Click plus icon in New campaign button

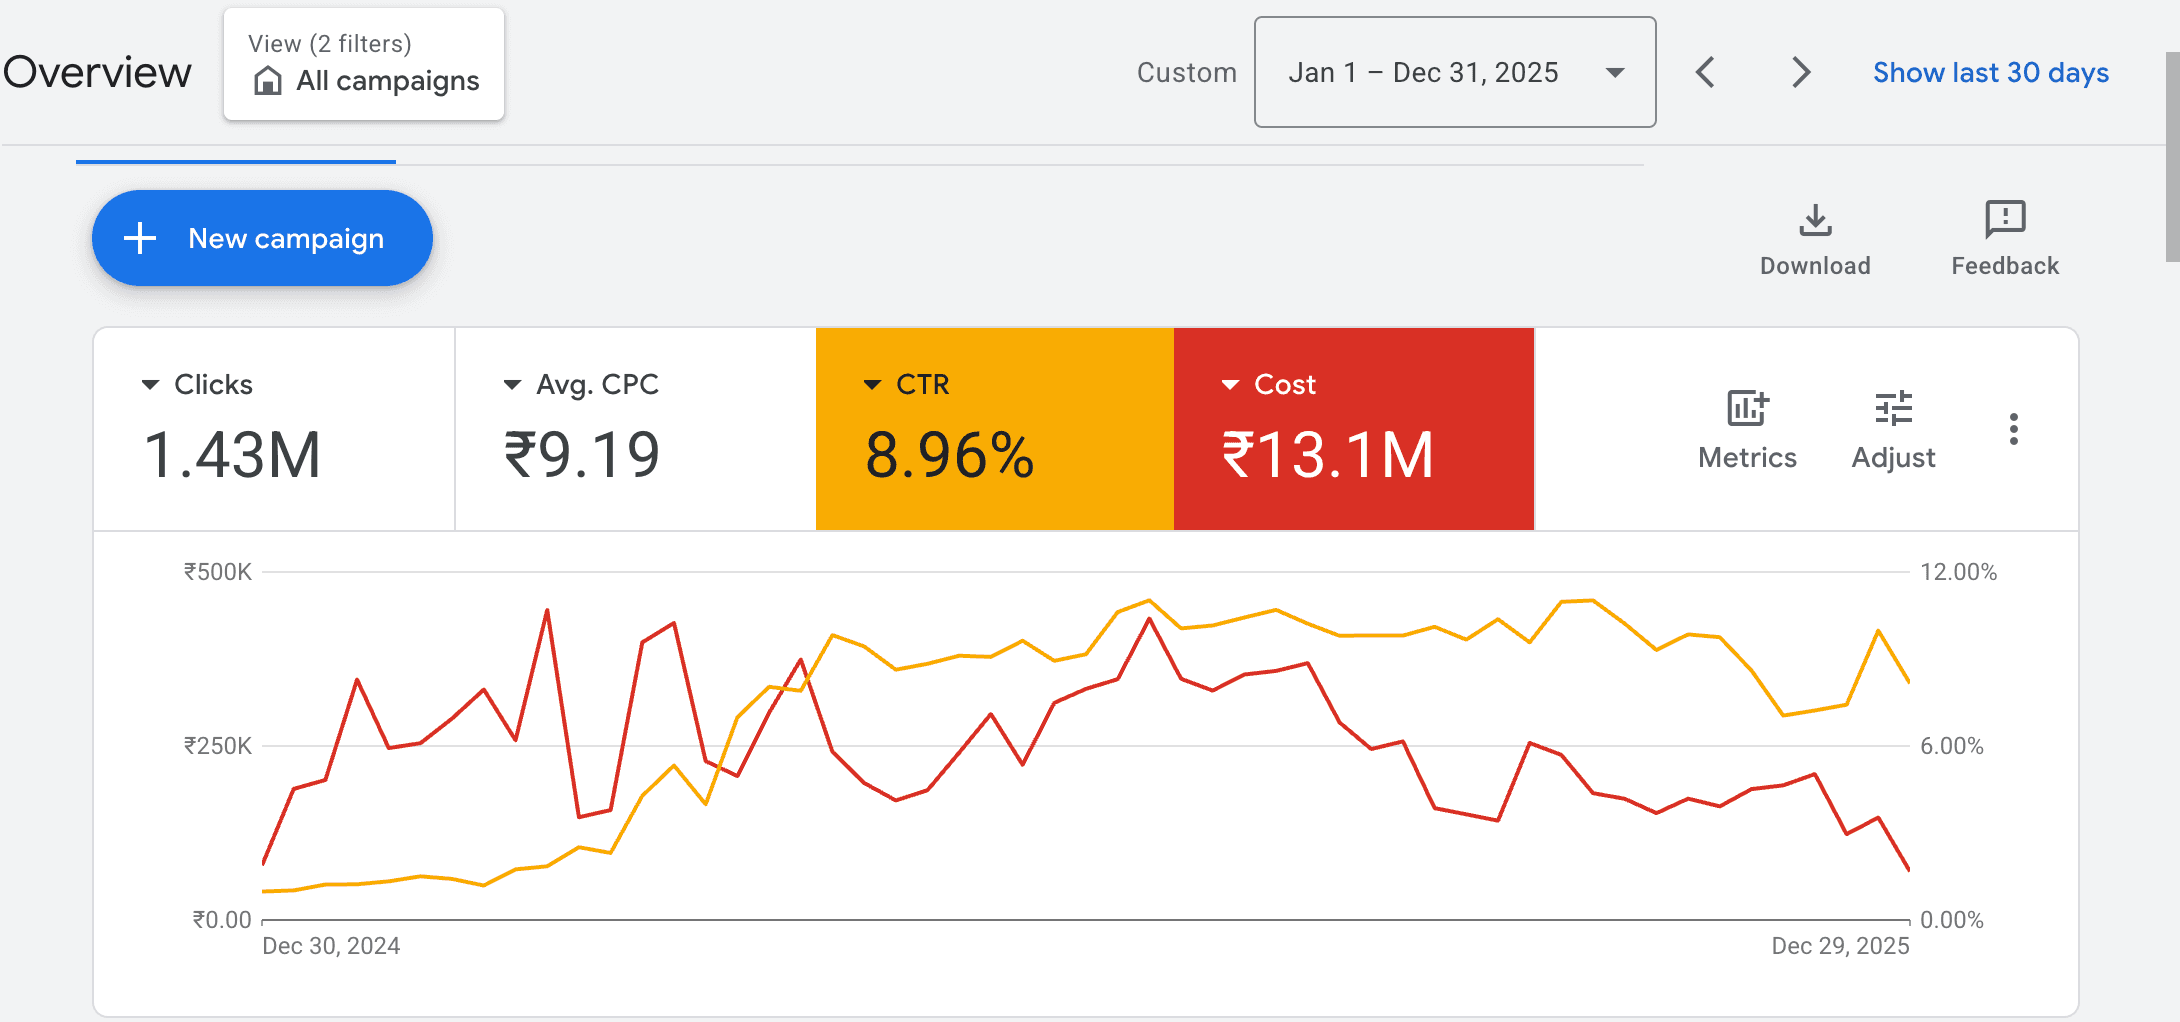(140, 238)
